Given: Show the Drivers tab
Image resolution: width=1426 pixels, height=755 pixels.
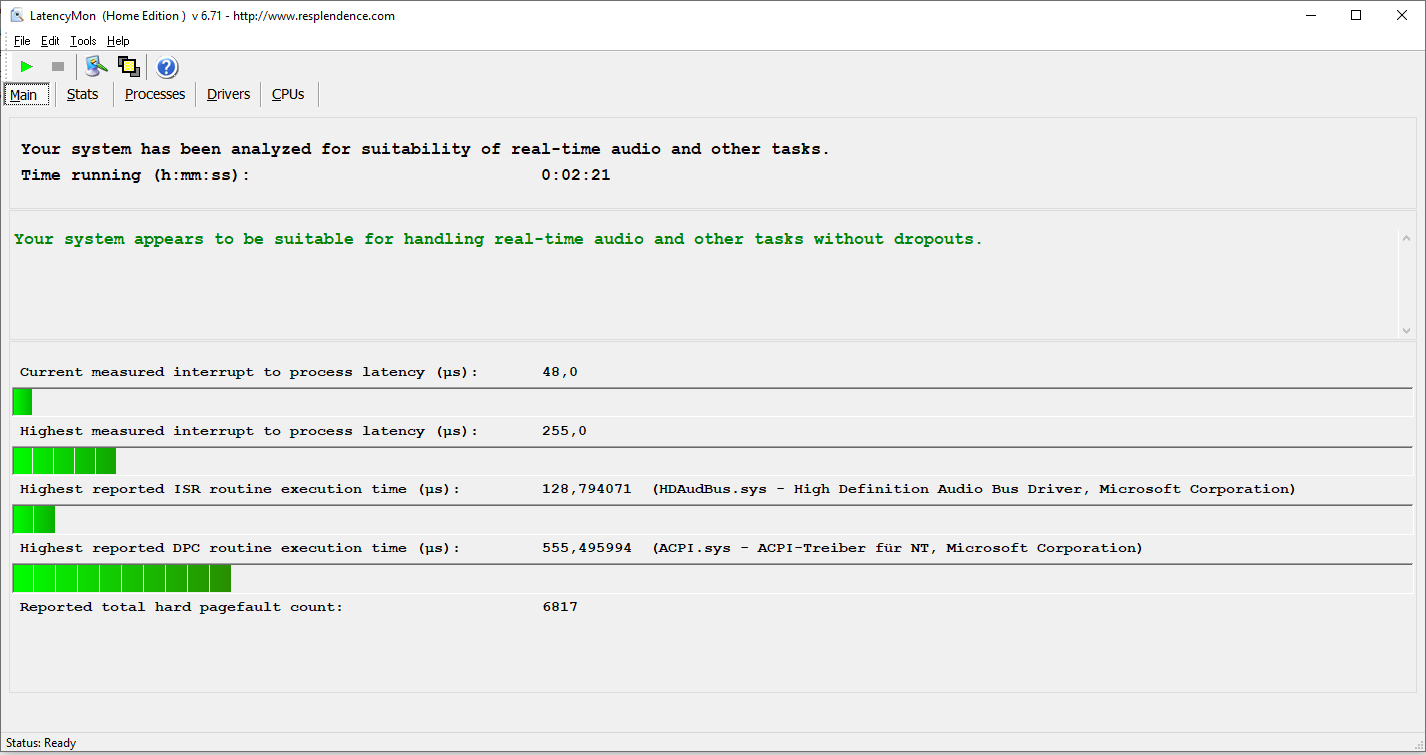Looking at the screenshot, I should 228,94.
